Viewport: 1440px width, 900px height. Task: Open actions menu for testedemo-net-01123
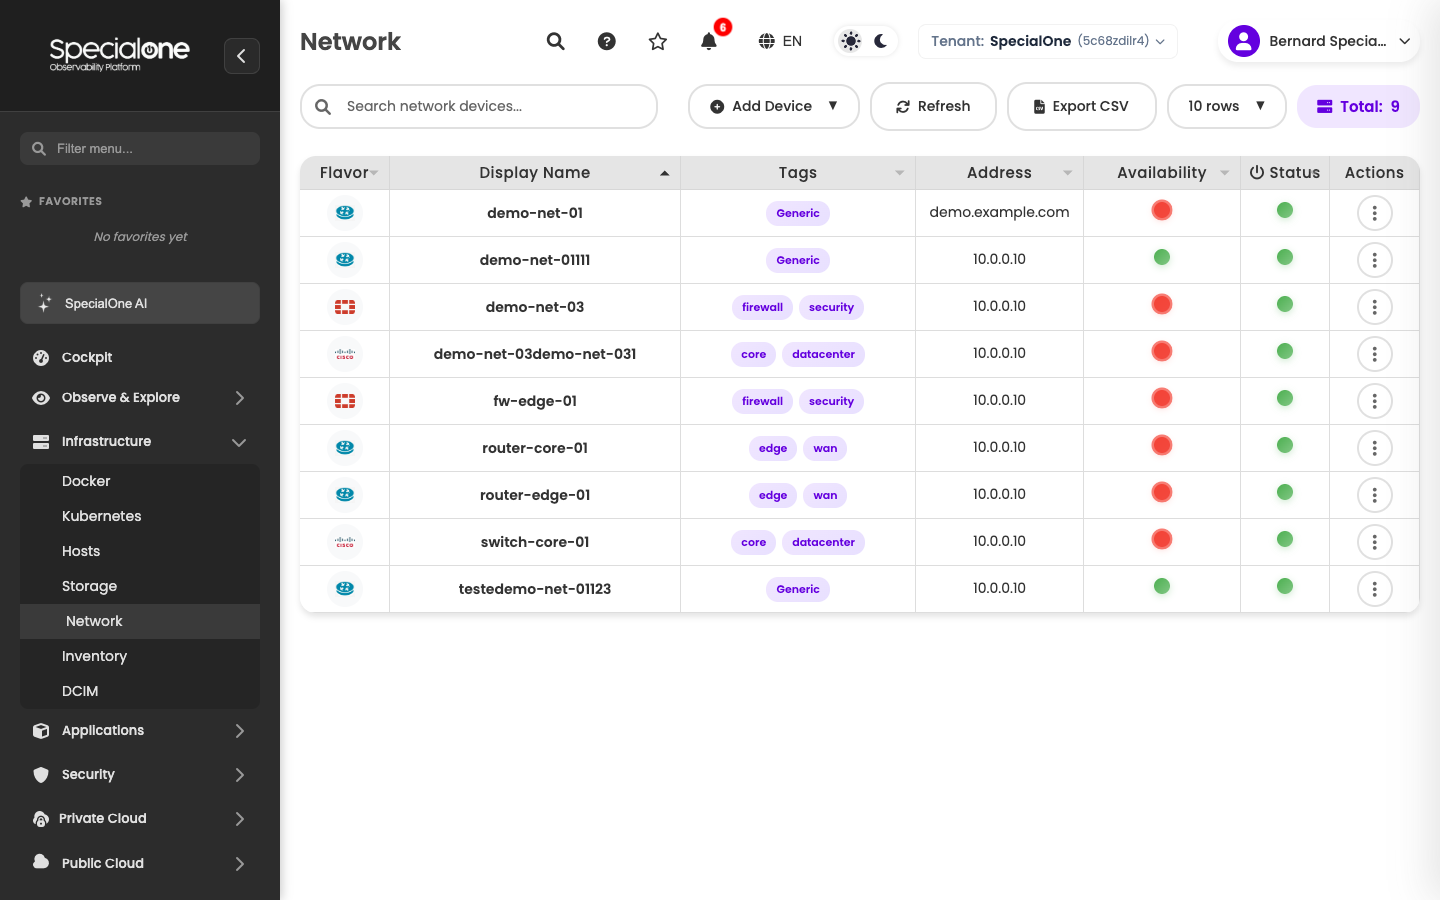tap(1375, 589)
